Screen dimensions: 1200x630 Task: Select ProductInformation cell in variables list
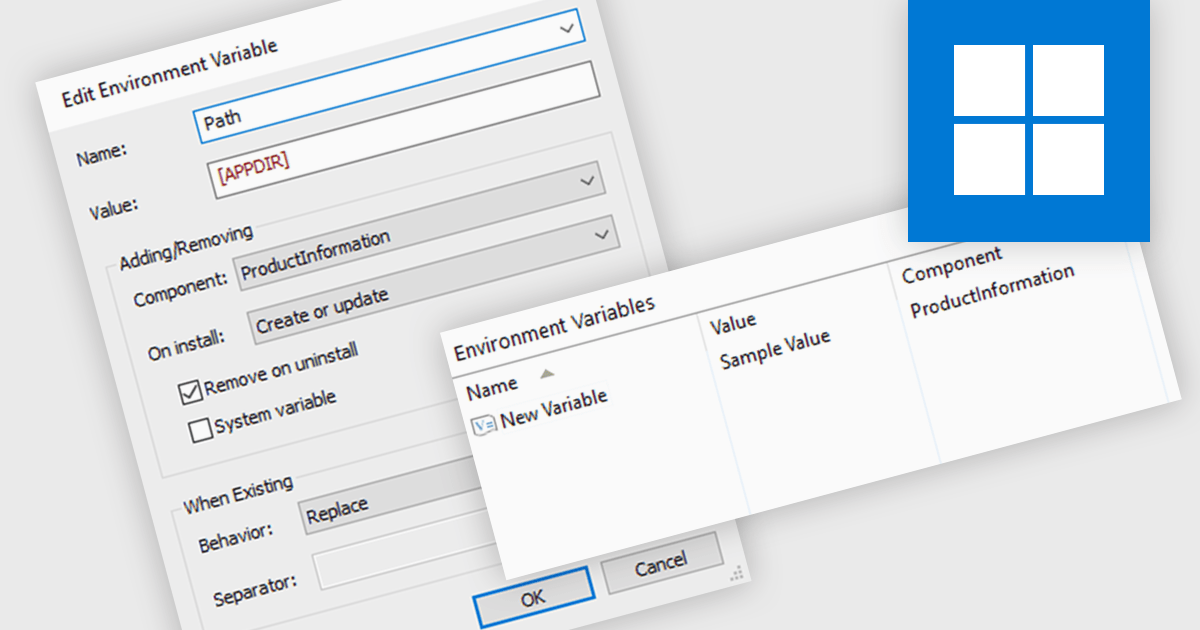(992, 291)
